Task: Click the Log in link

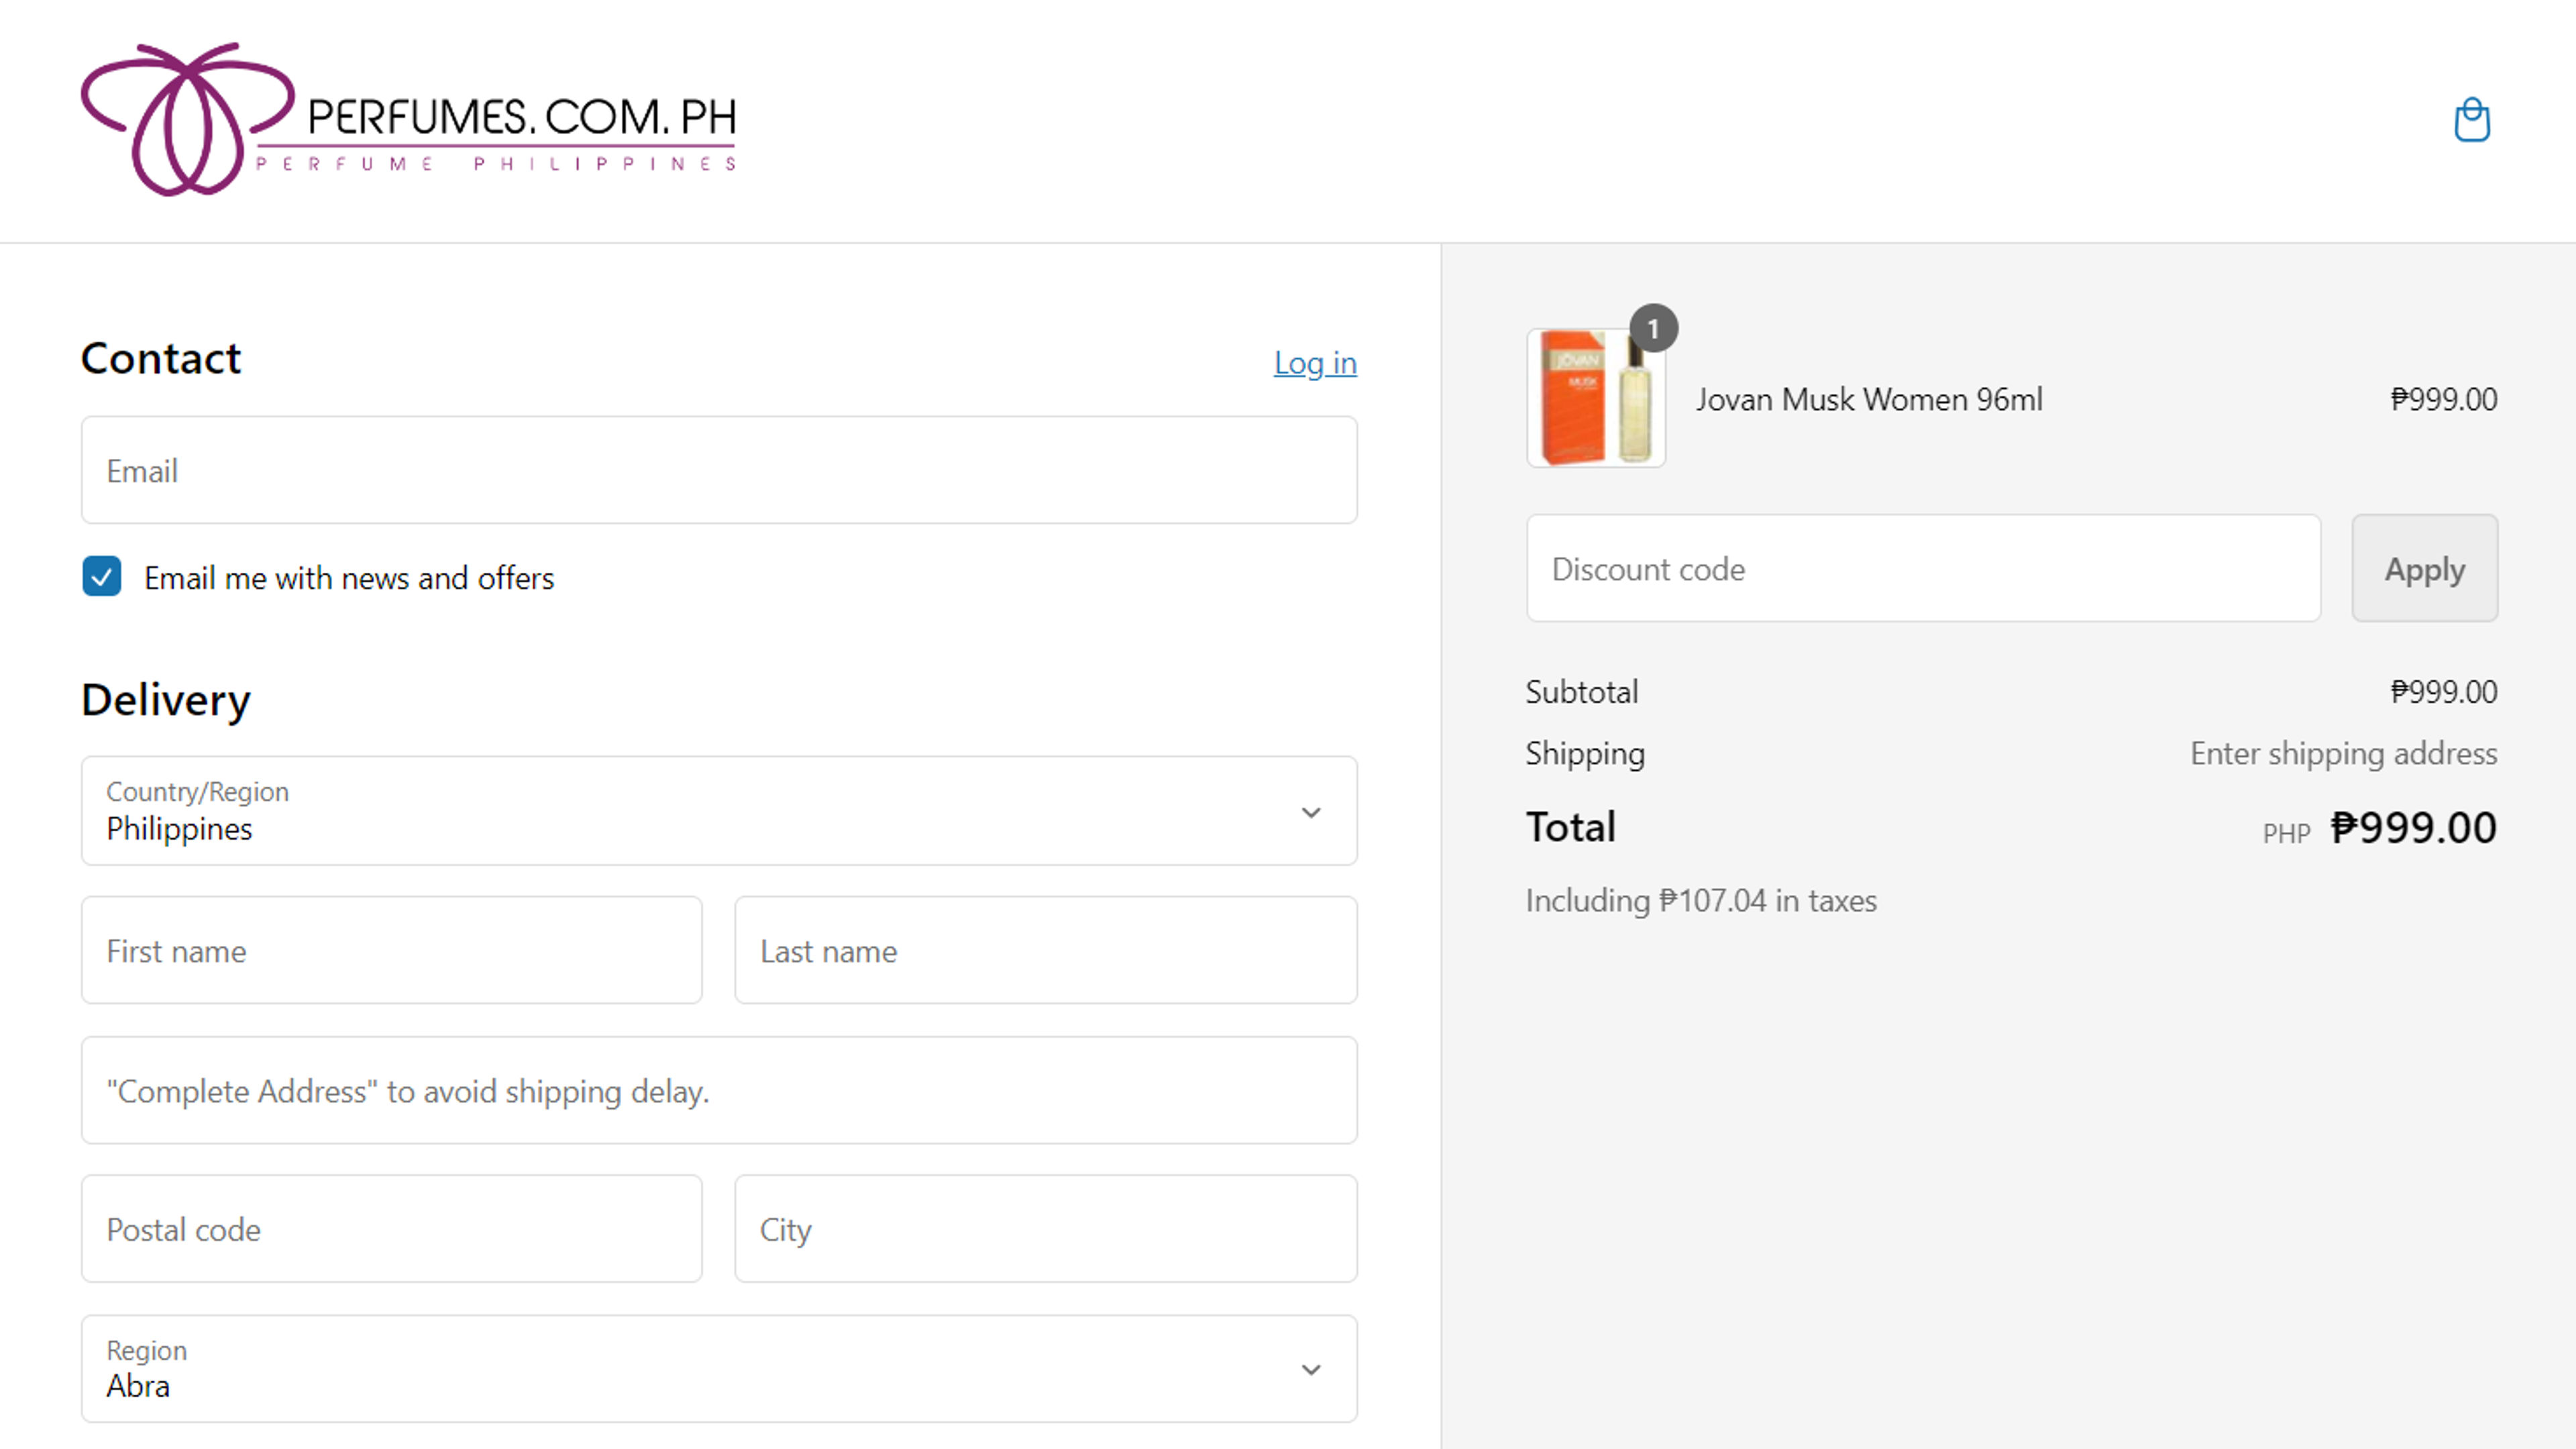Action: (1315, 362)
